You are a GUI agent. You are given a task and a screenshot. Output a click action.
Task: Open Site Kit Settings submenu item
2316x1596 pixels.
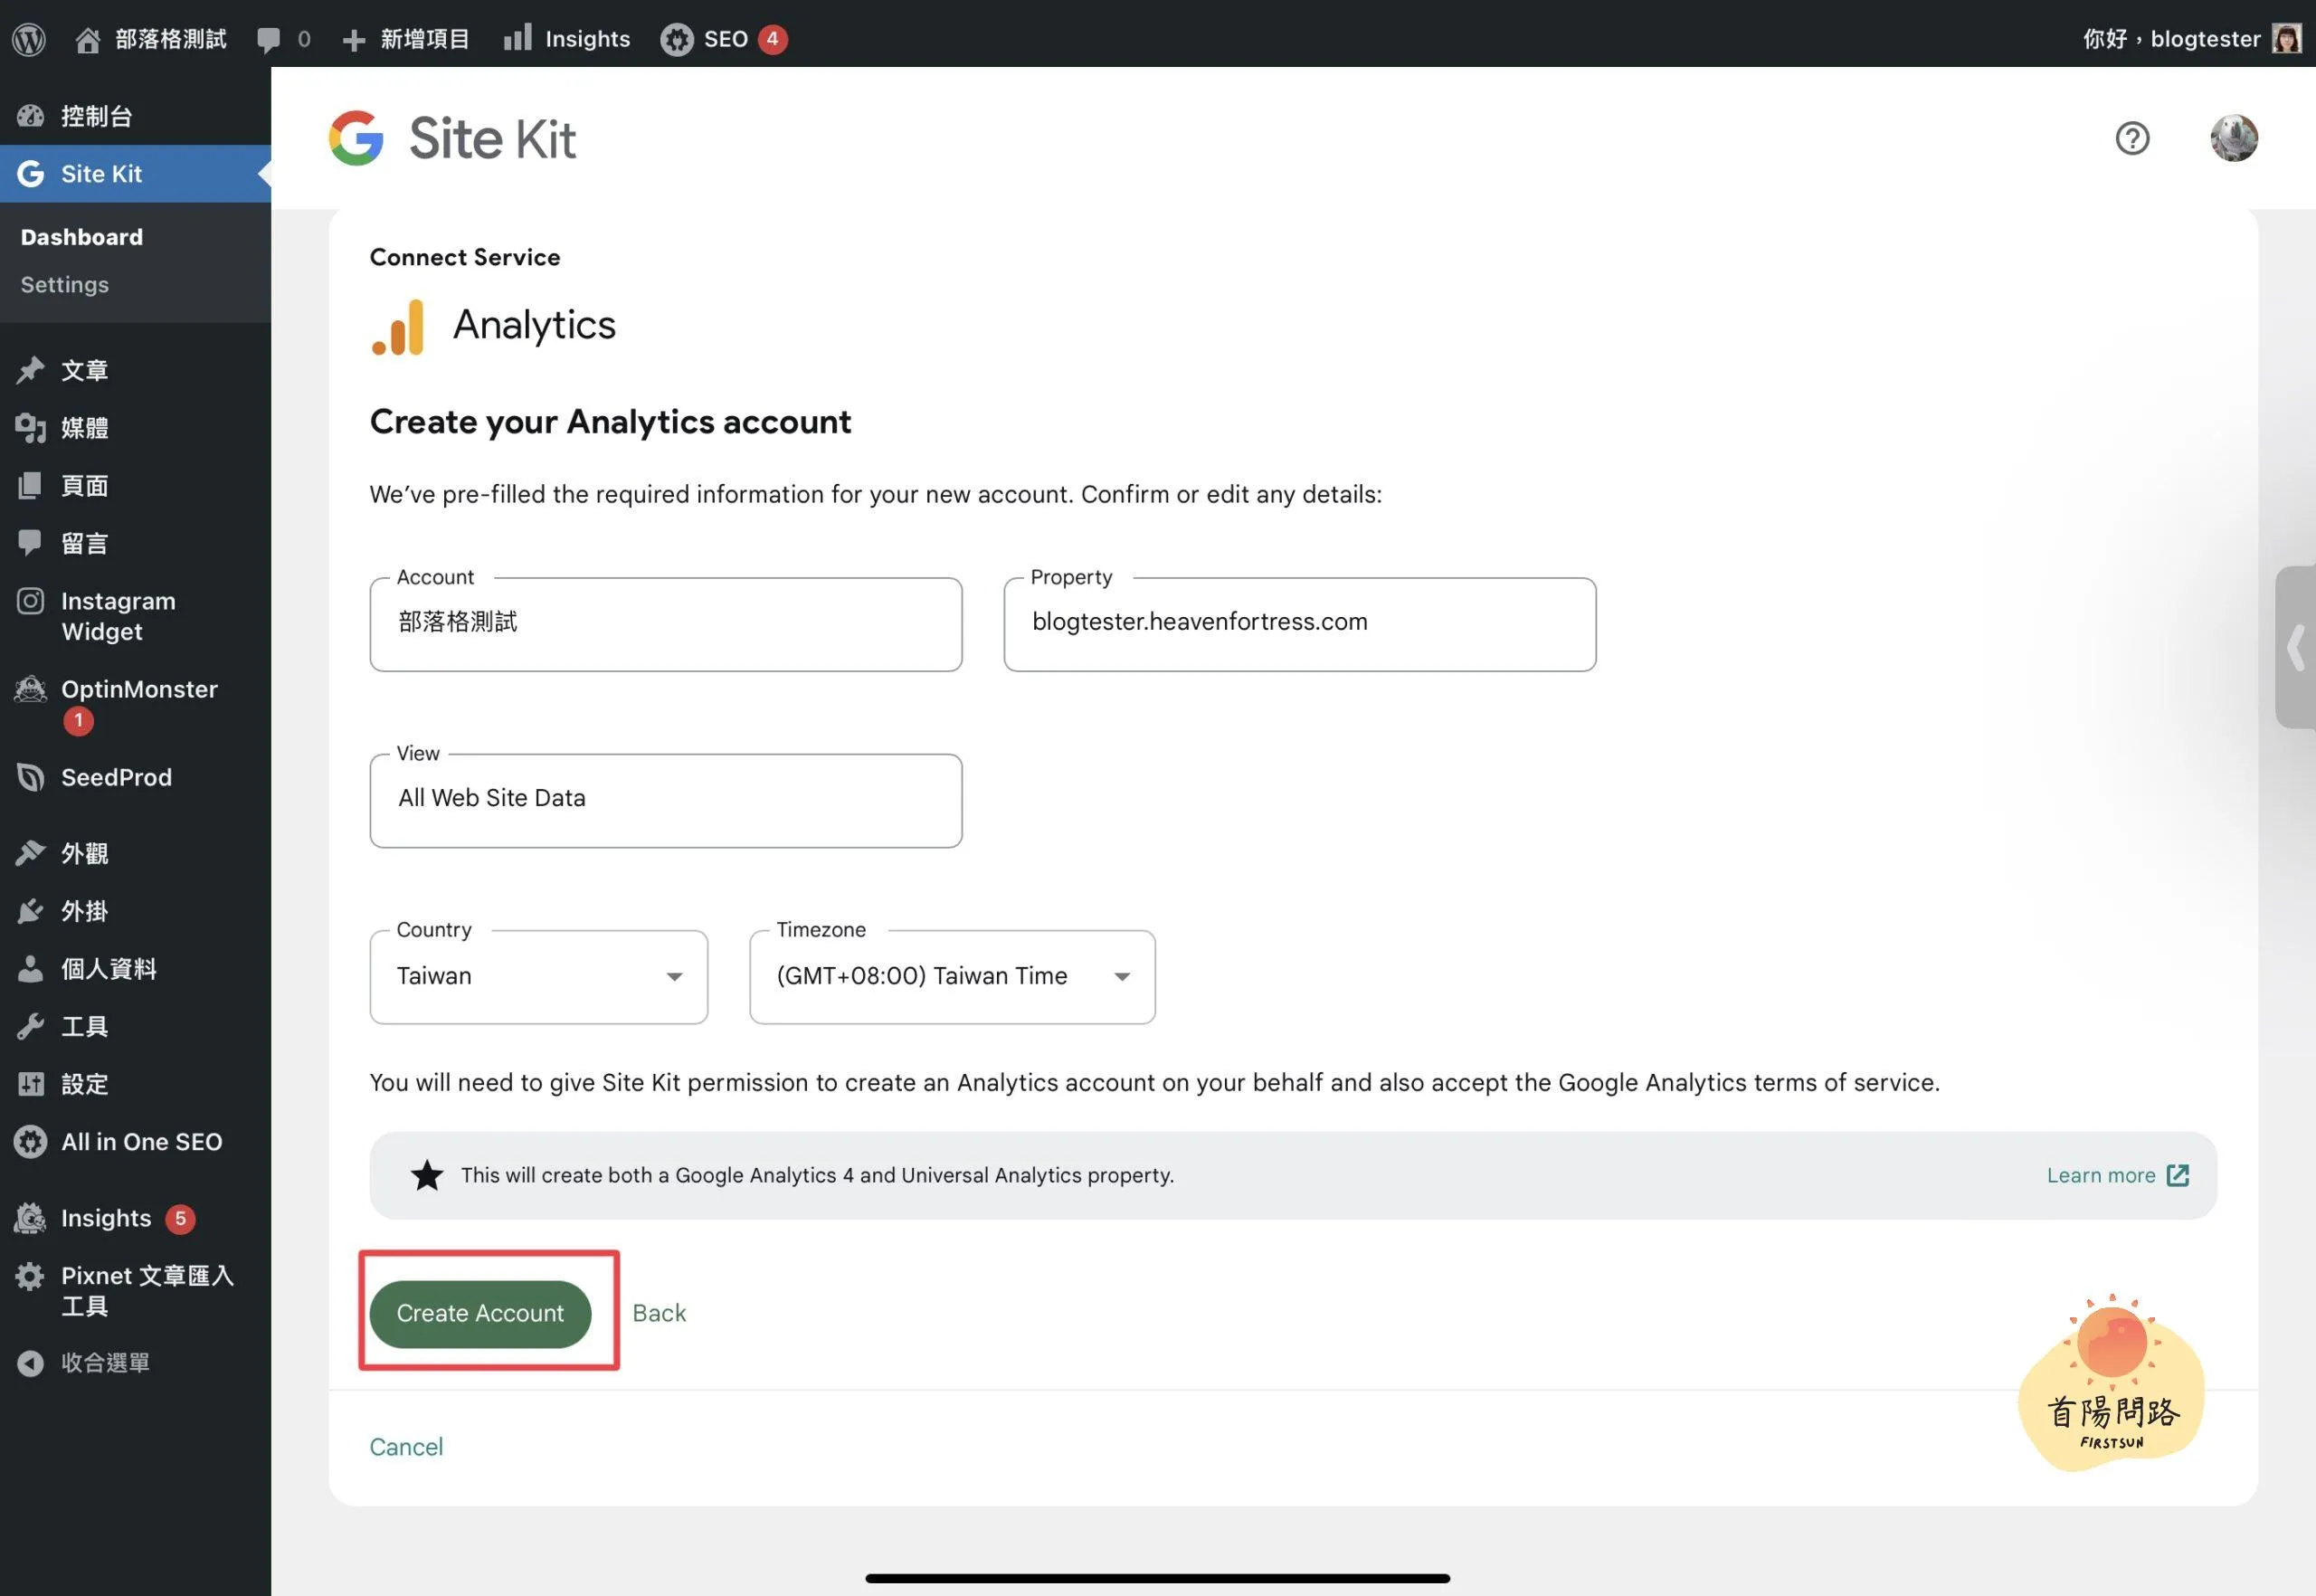tap(65, 285)
